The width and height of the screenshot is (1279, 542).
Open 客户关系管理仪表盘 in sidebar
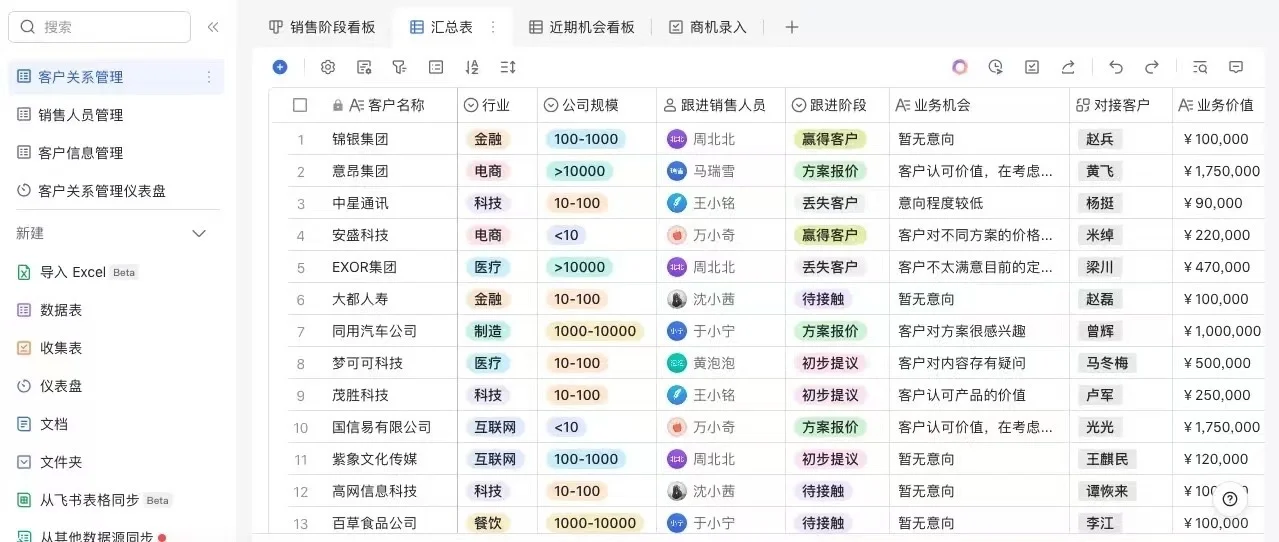click(116, 191)
